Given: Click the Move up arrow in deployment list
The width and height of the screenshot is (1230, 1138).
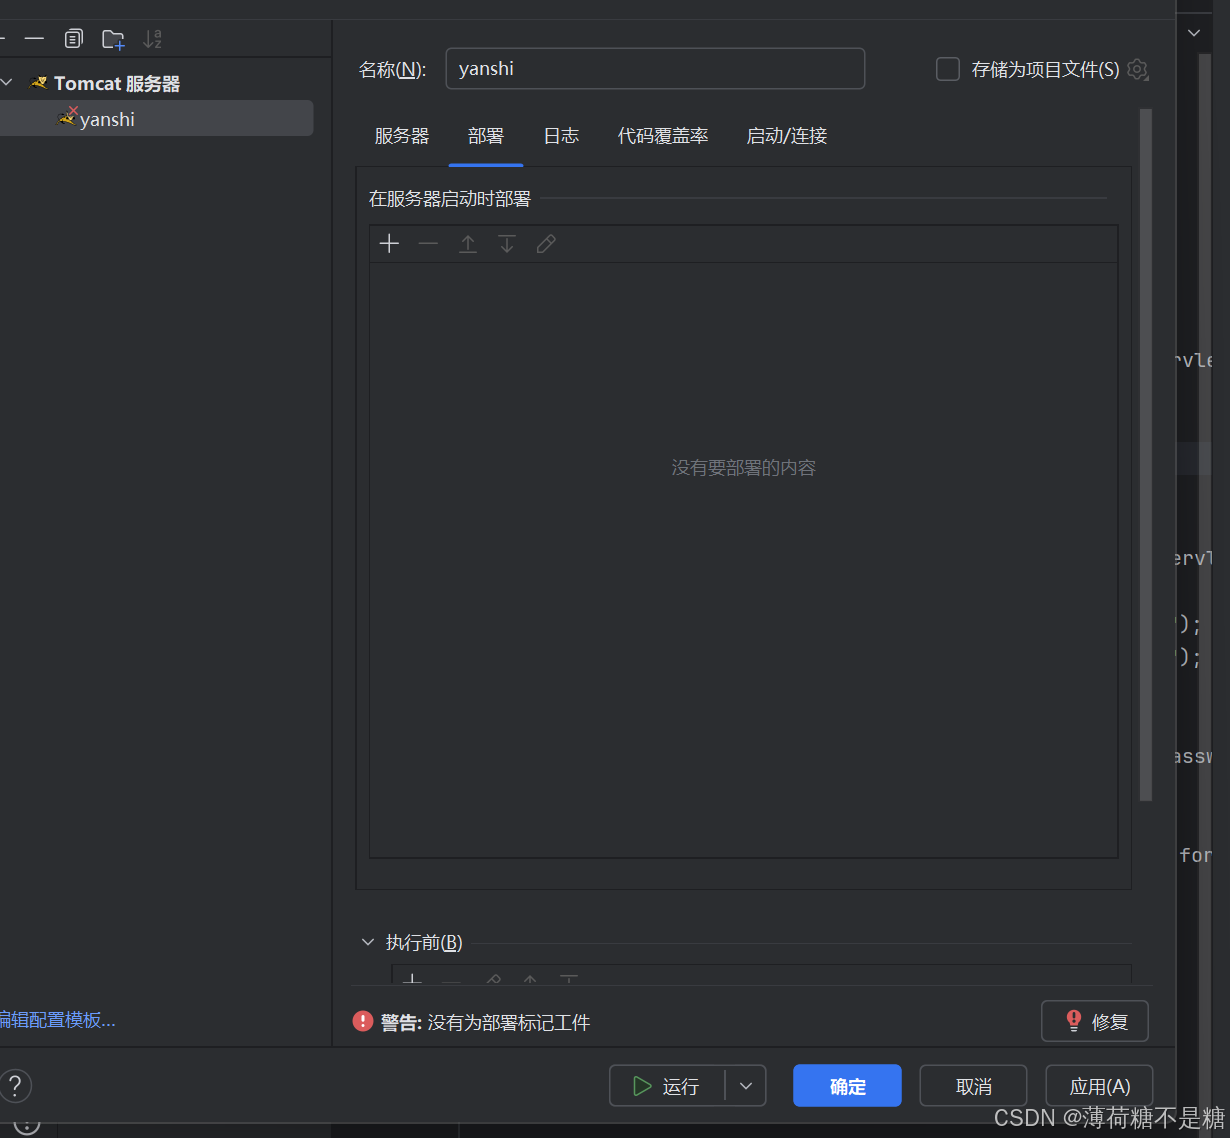Looking at the screenshot, I should pyautogui.click(x=468, y=243).
